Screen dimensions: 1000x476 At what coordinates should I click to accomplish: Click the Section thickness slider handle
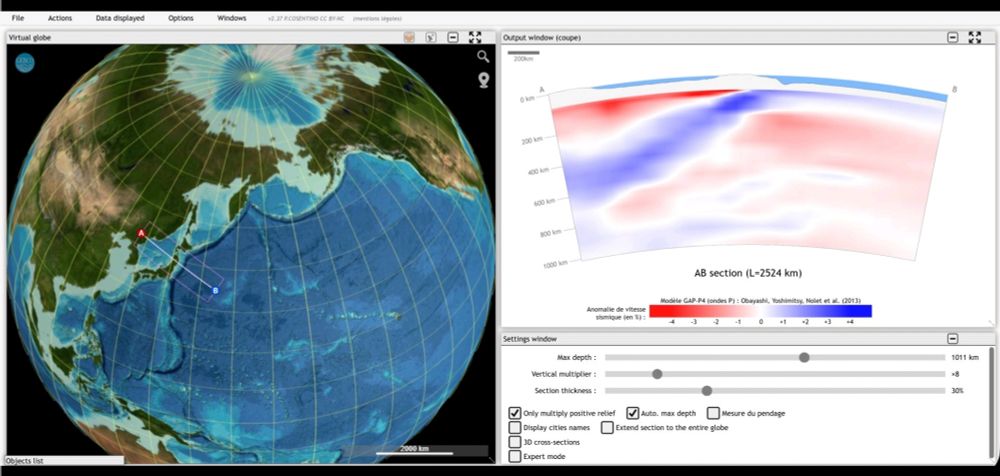707,390
